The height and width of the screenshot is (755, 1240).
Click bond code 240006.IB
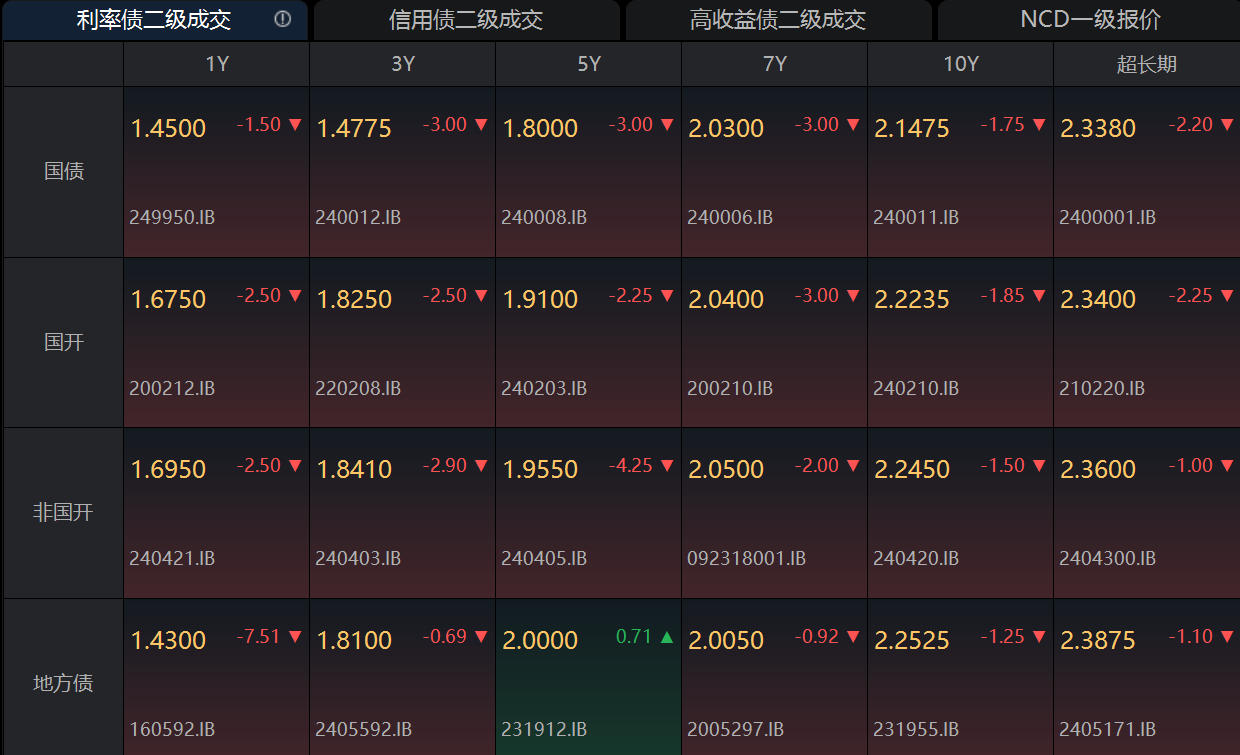click(x=730, y=217)
